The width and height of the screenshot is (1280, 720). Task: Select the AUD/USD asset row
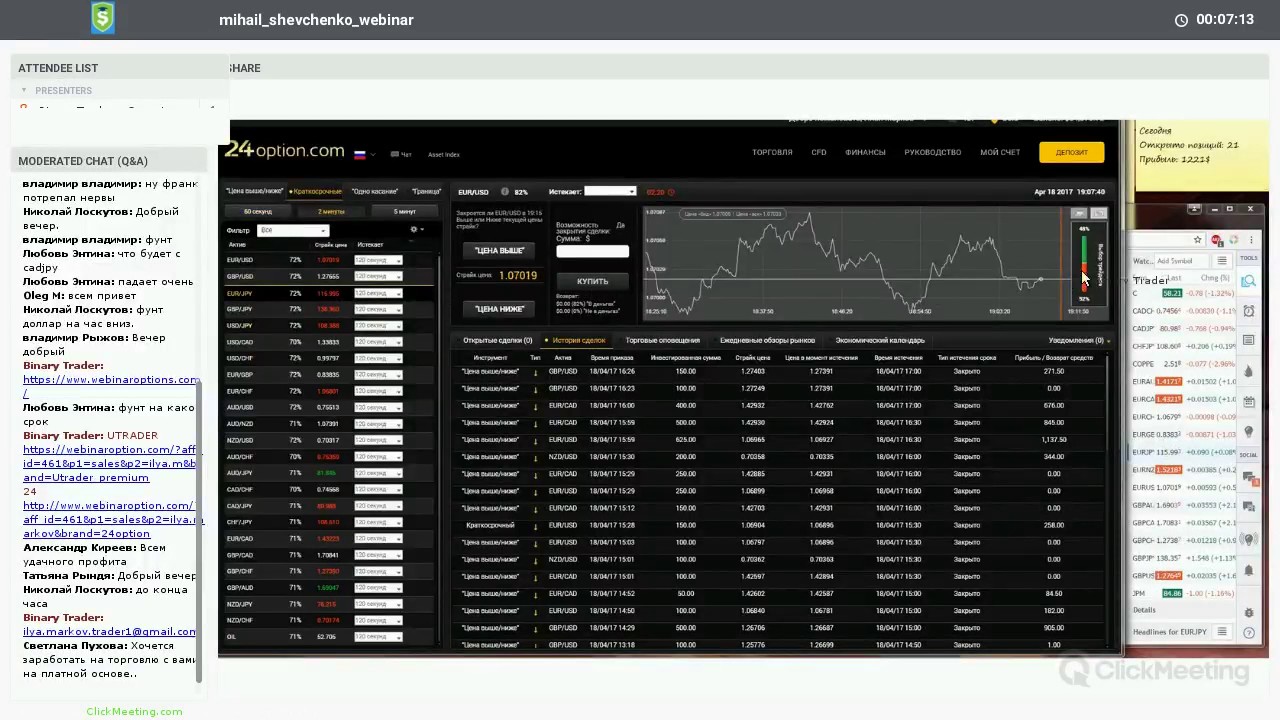[330, 407]
